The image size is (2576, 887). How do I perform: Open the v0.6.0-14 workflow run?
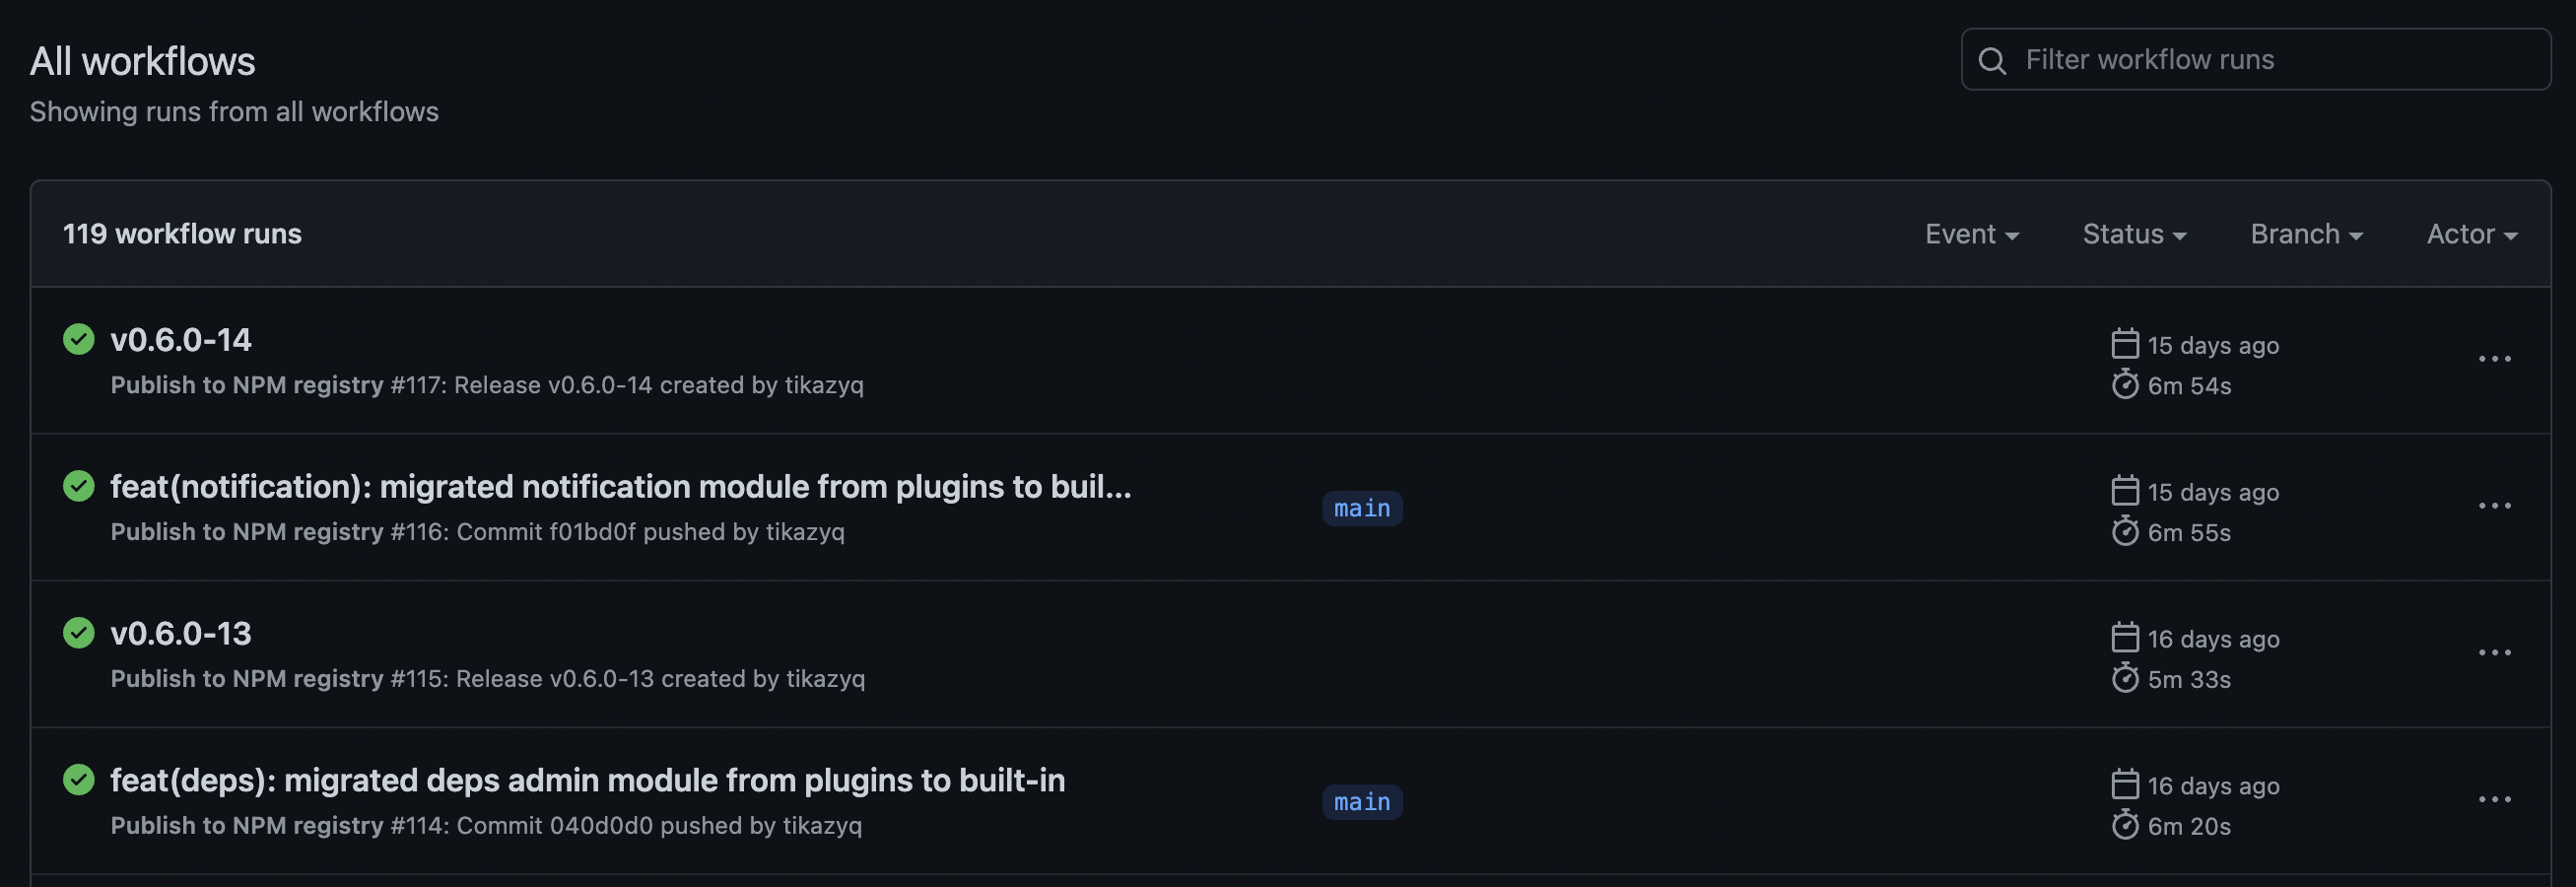(x=181, y=340)
